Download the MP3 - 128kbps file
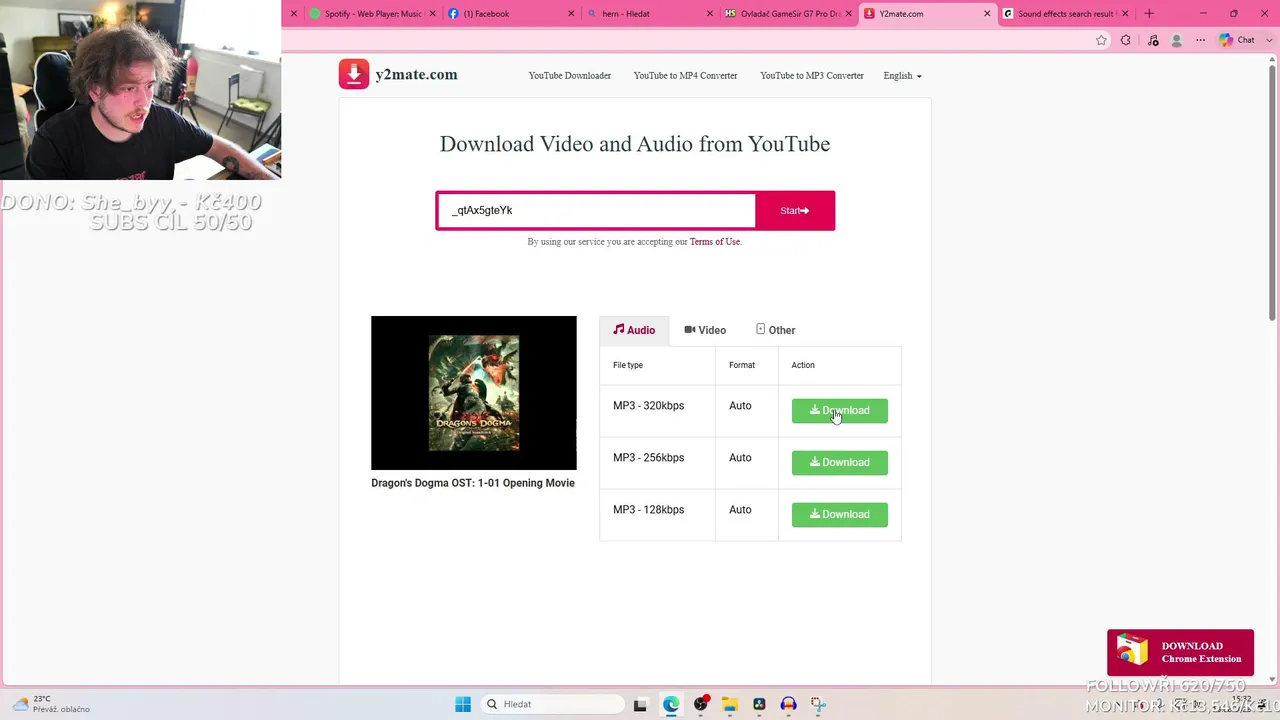The width and height of the screenshot is (1280, 720). (x=840, y=515)
